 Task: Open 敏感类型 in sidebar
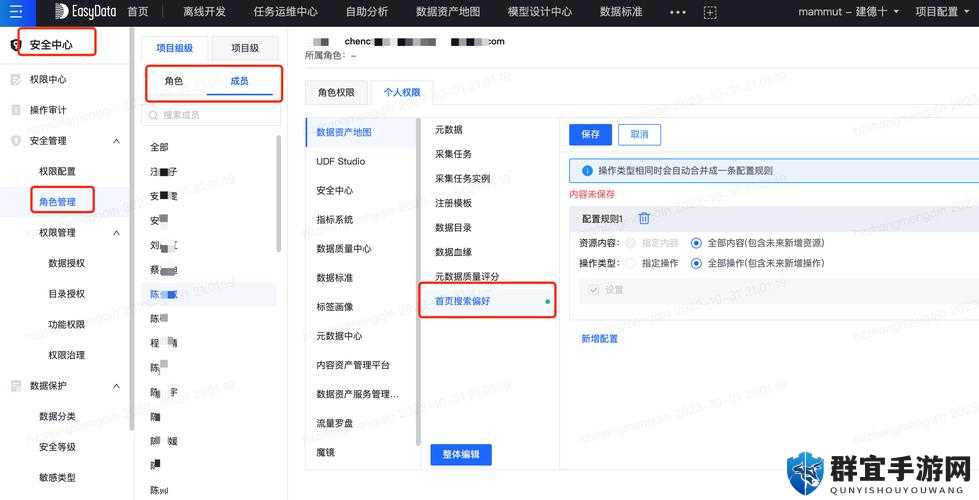pos(57,478)
